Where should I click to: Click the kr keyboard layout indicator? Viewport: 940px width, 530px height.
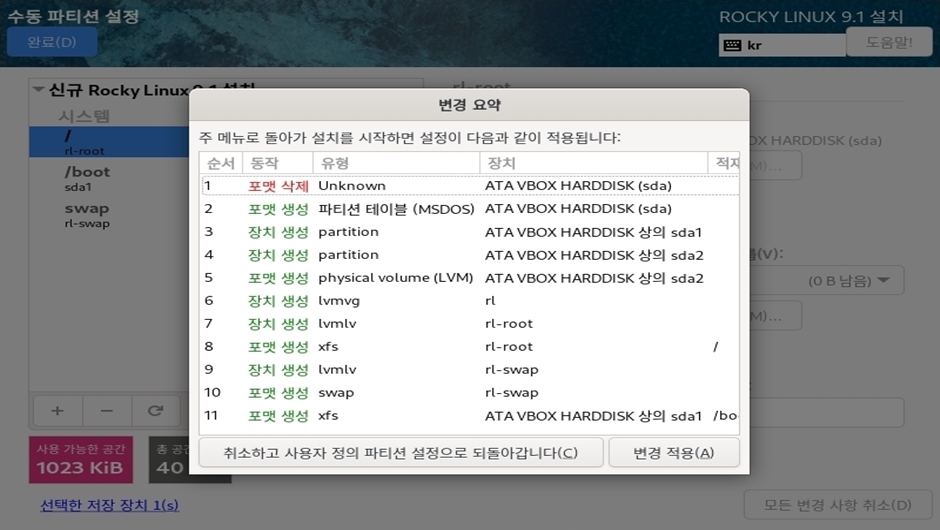point(782,45)
